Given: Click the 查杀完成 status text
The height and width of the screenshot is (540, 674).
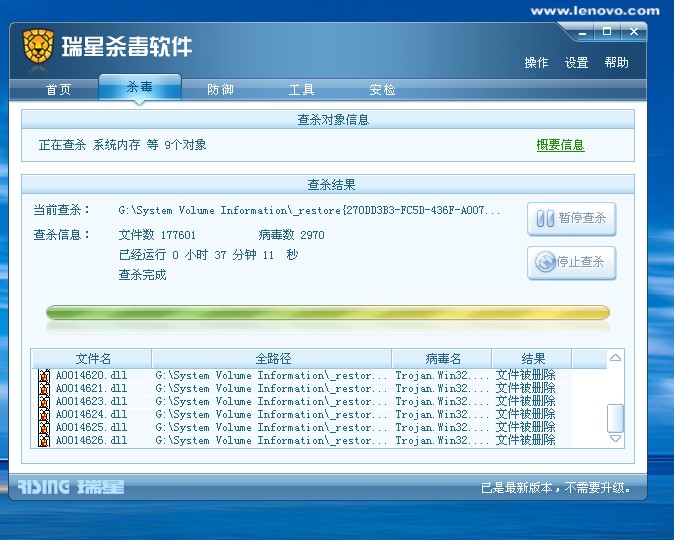Looking at the screenshot, I should (142, 275).
